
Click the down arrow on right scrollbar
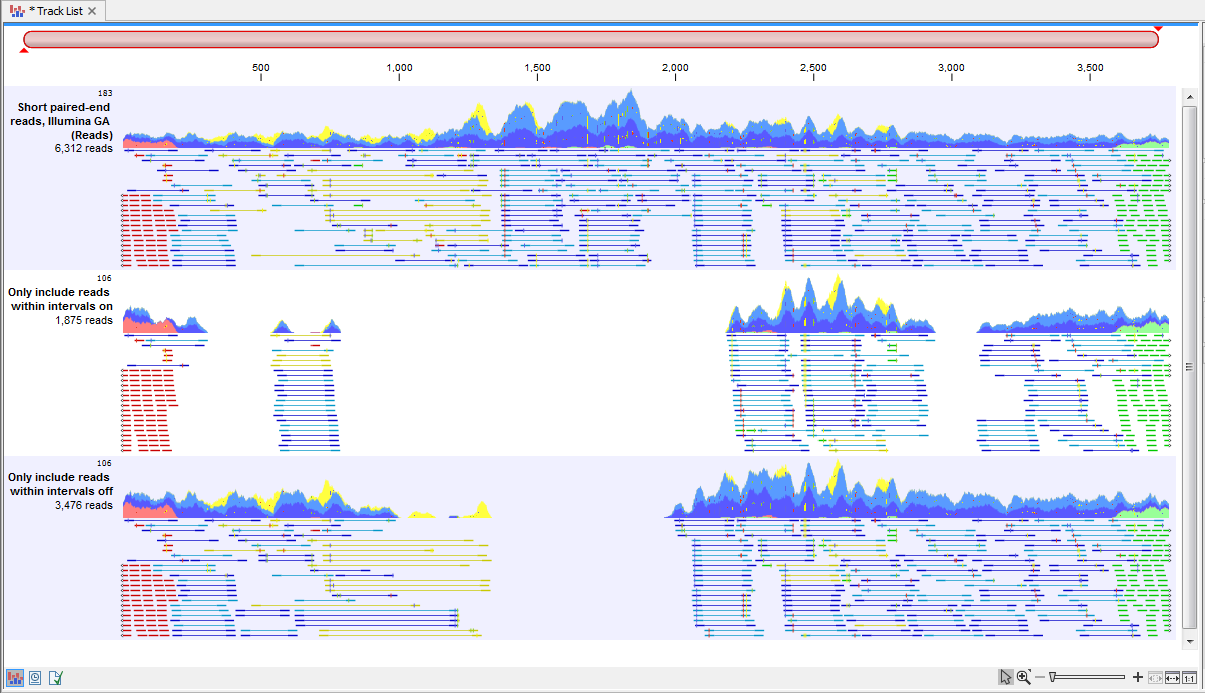pos(1189,641)
